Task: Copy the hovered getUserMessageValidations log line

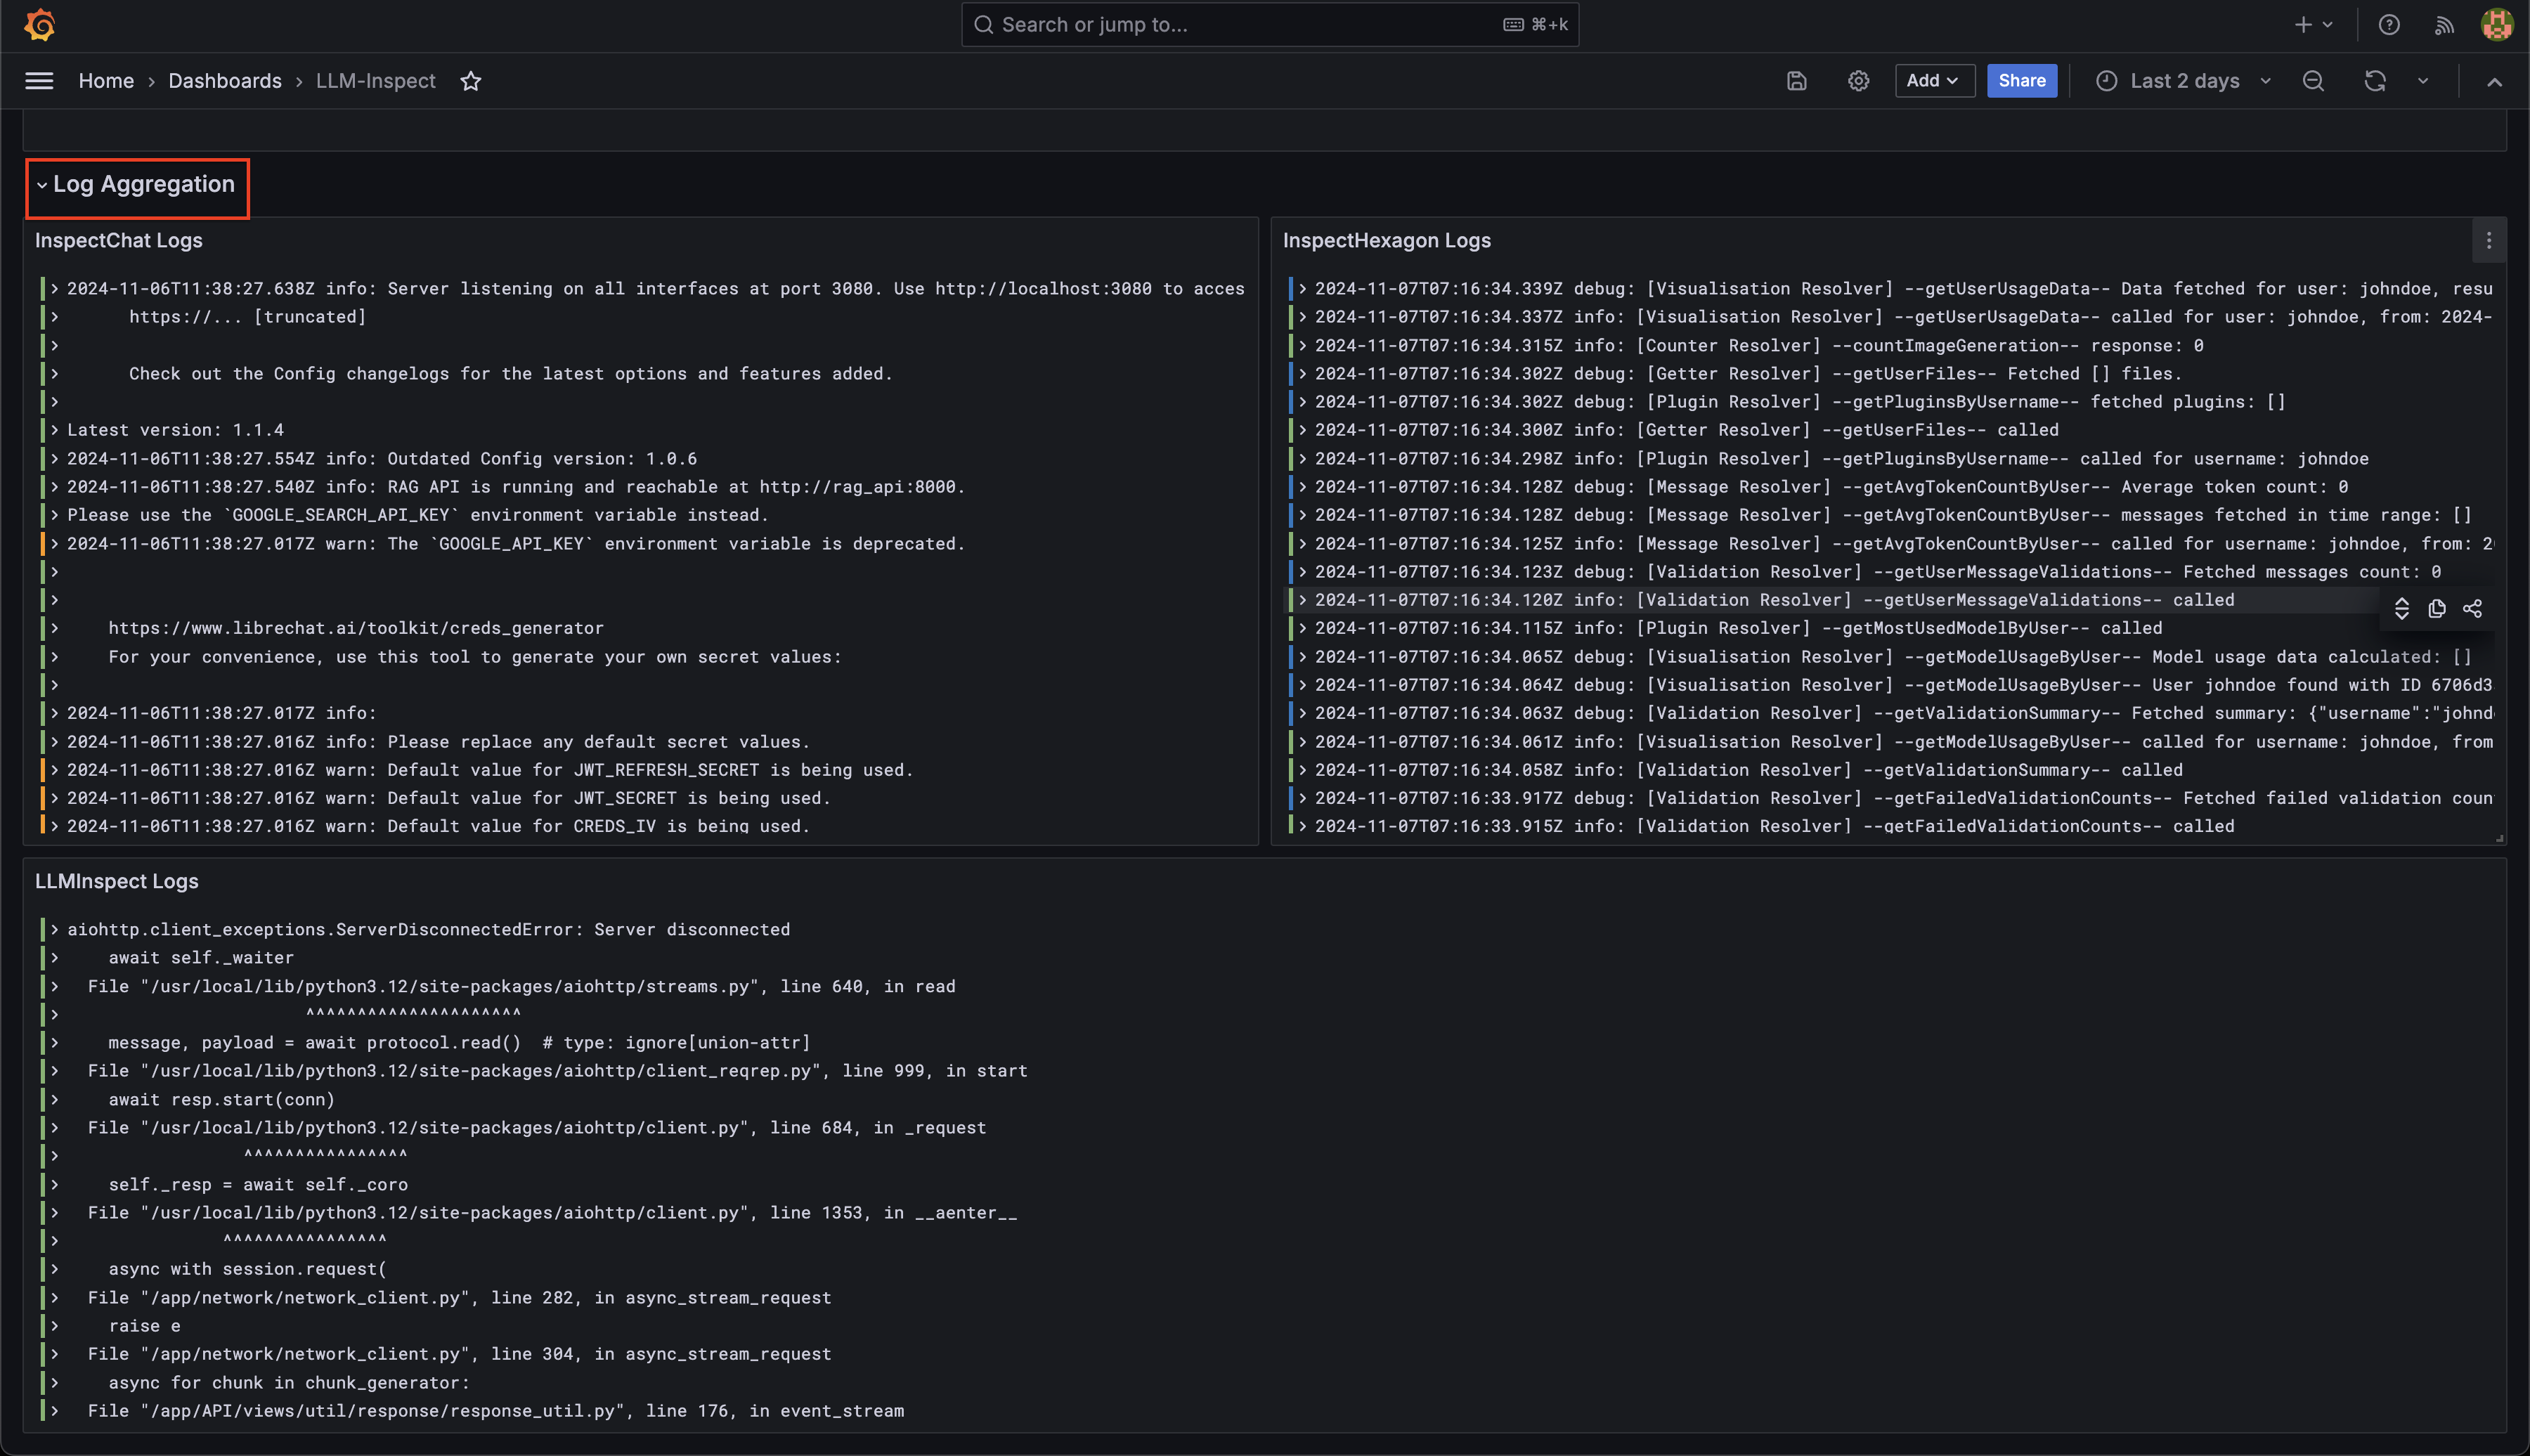Action: pos(2437,609)
